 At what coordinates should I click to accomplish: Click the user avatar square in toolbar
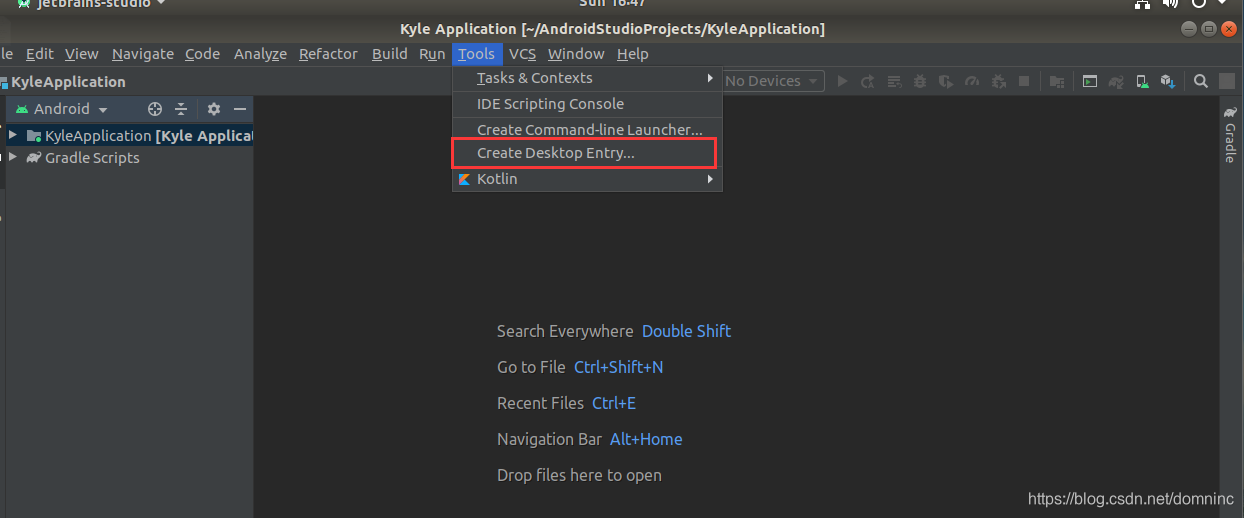point(1226,81)
